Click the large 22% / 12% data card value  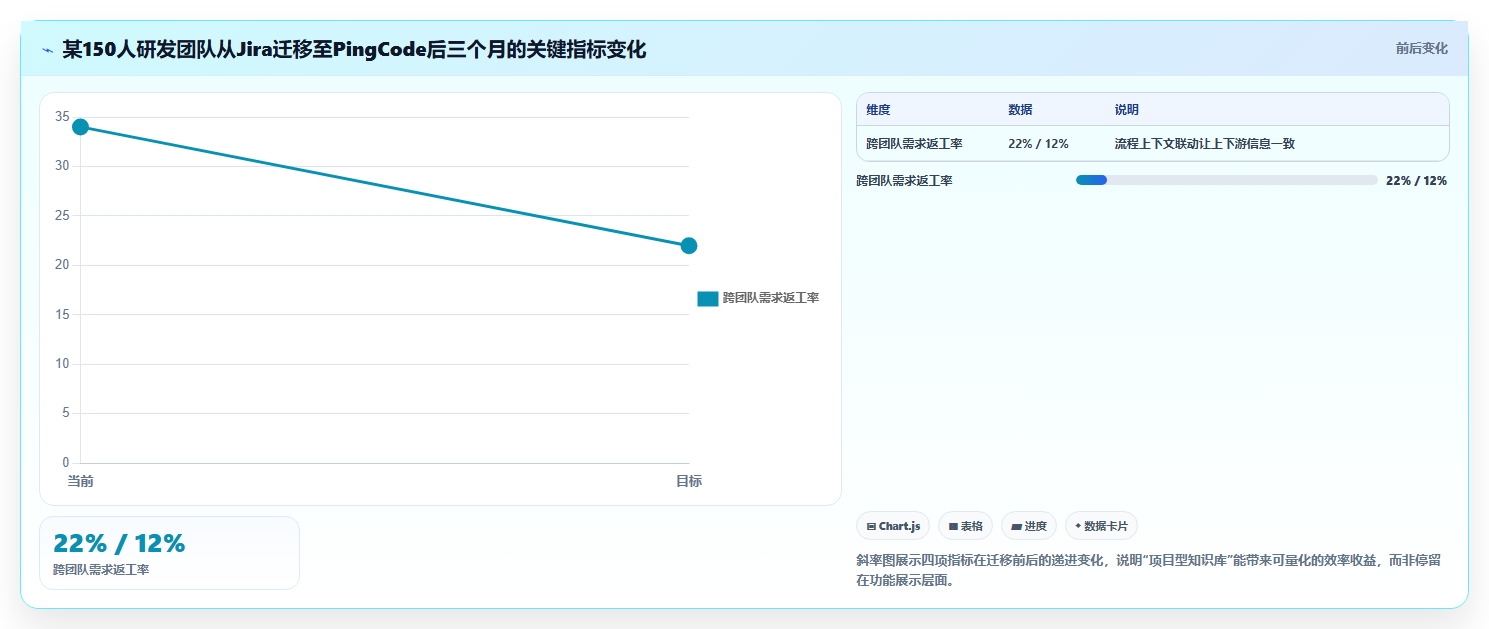click(119, 543)
